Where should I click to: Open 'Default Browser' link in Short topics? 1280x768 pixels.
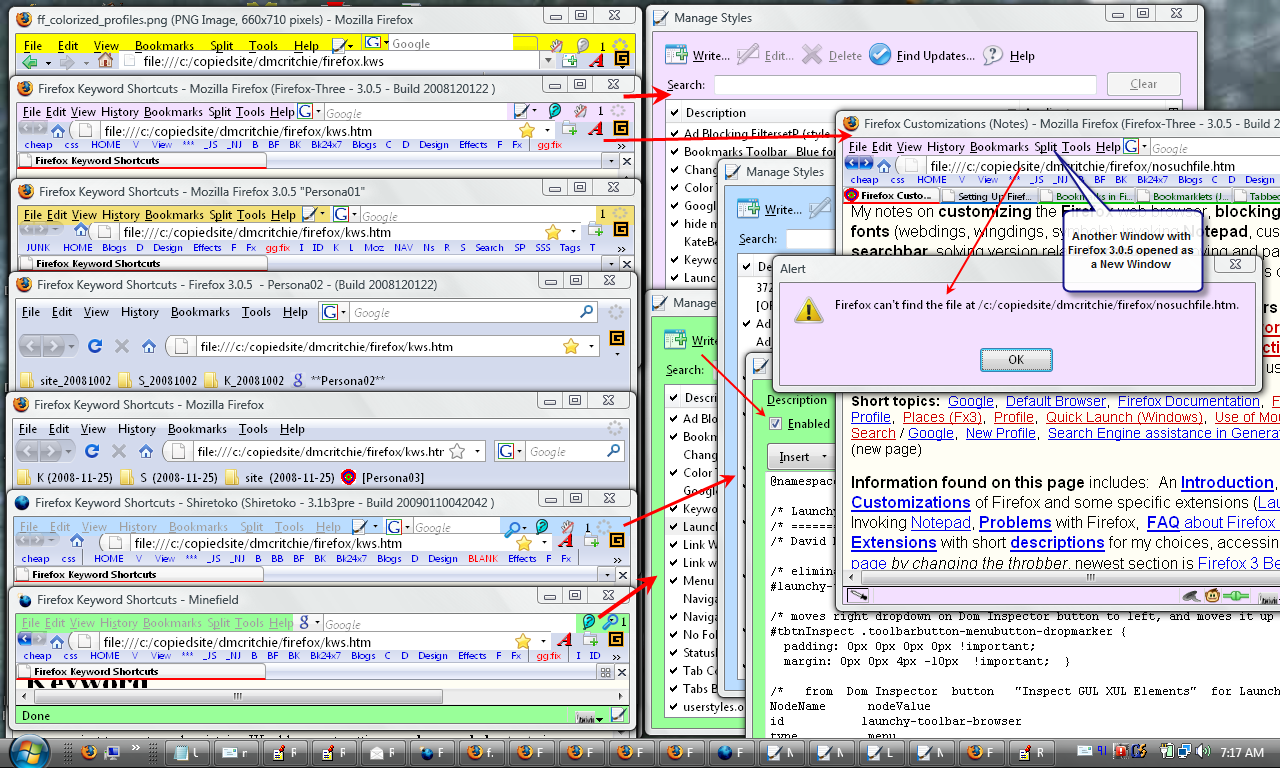[1055, 401]
